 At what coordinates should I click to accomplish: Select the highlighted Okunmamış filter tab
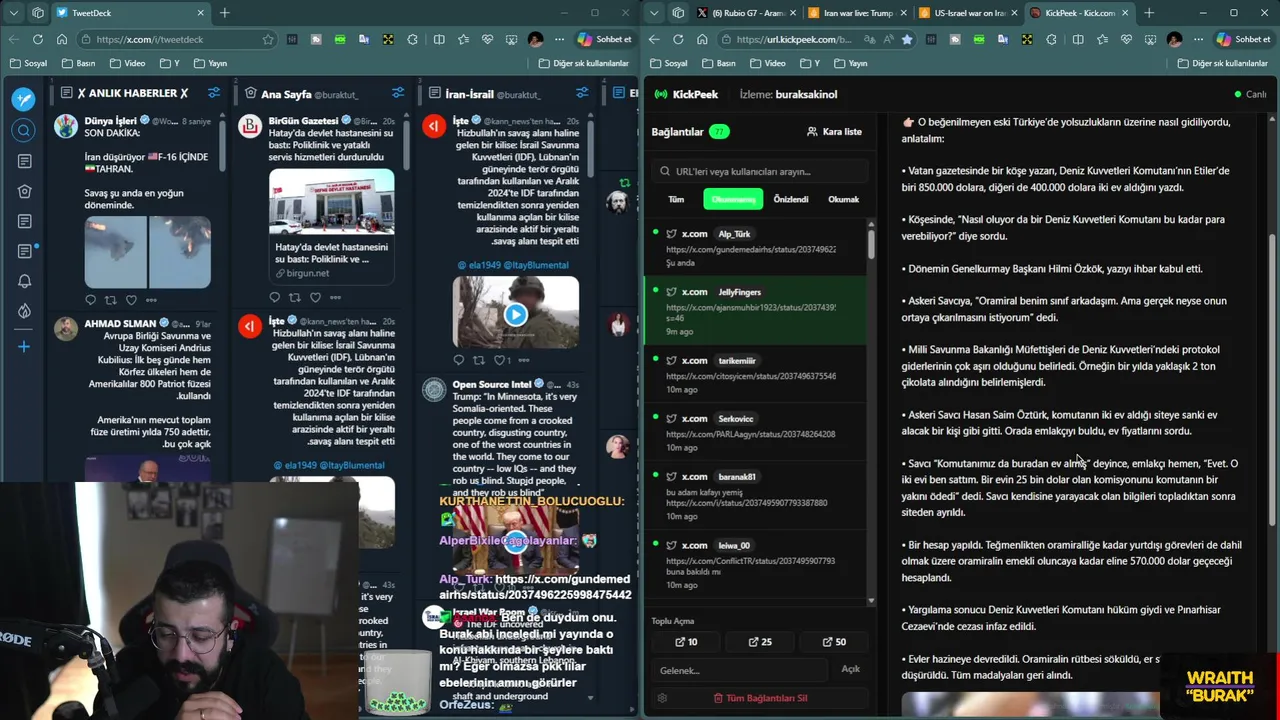[733, 199]
